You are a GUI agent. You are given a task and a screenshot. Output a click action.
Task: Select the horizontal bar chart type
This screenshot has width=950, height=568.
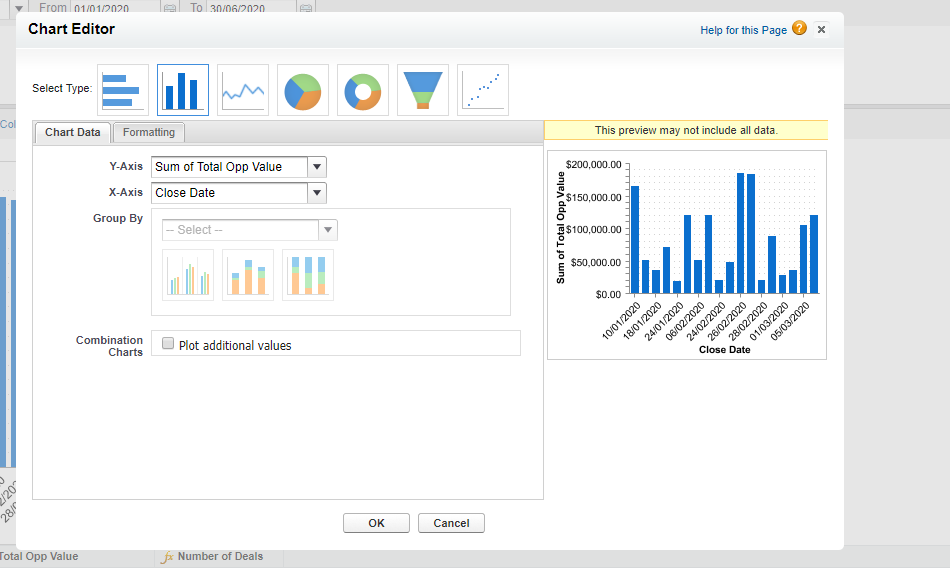[123, 89]
